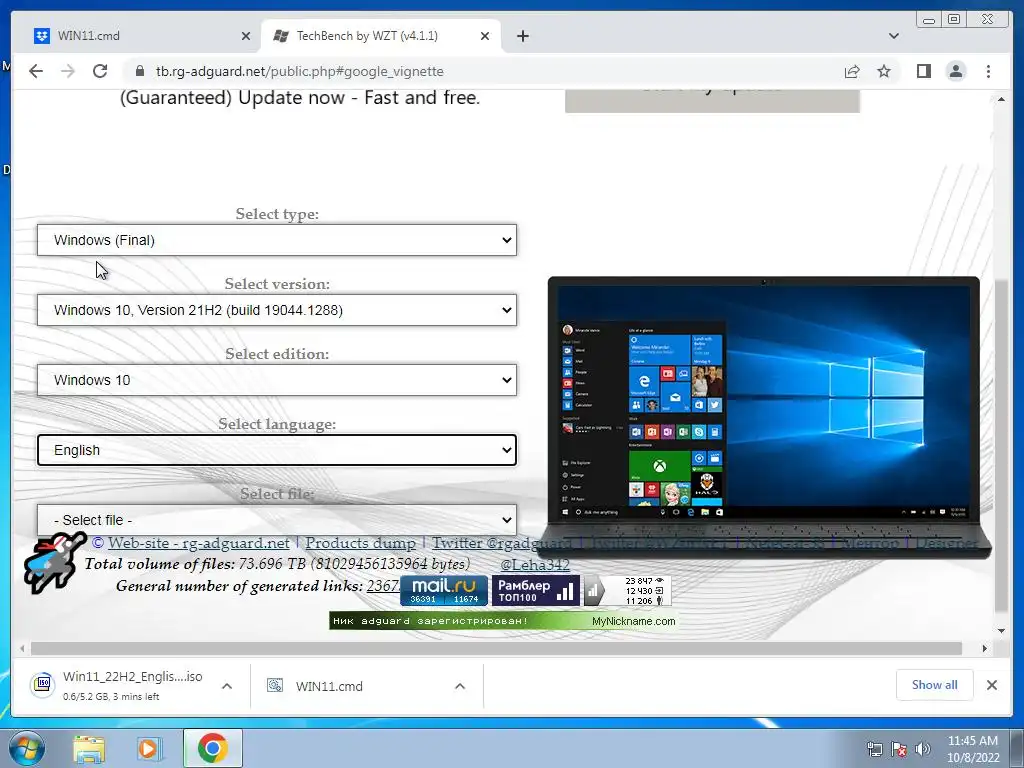Screen dimensions: 1024x768
Task: Click the Twitter @rgadguard link
Action: coord(502,543)
